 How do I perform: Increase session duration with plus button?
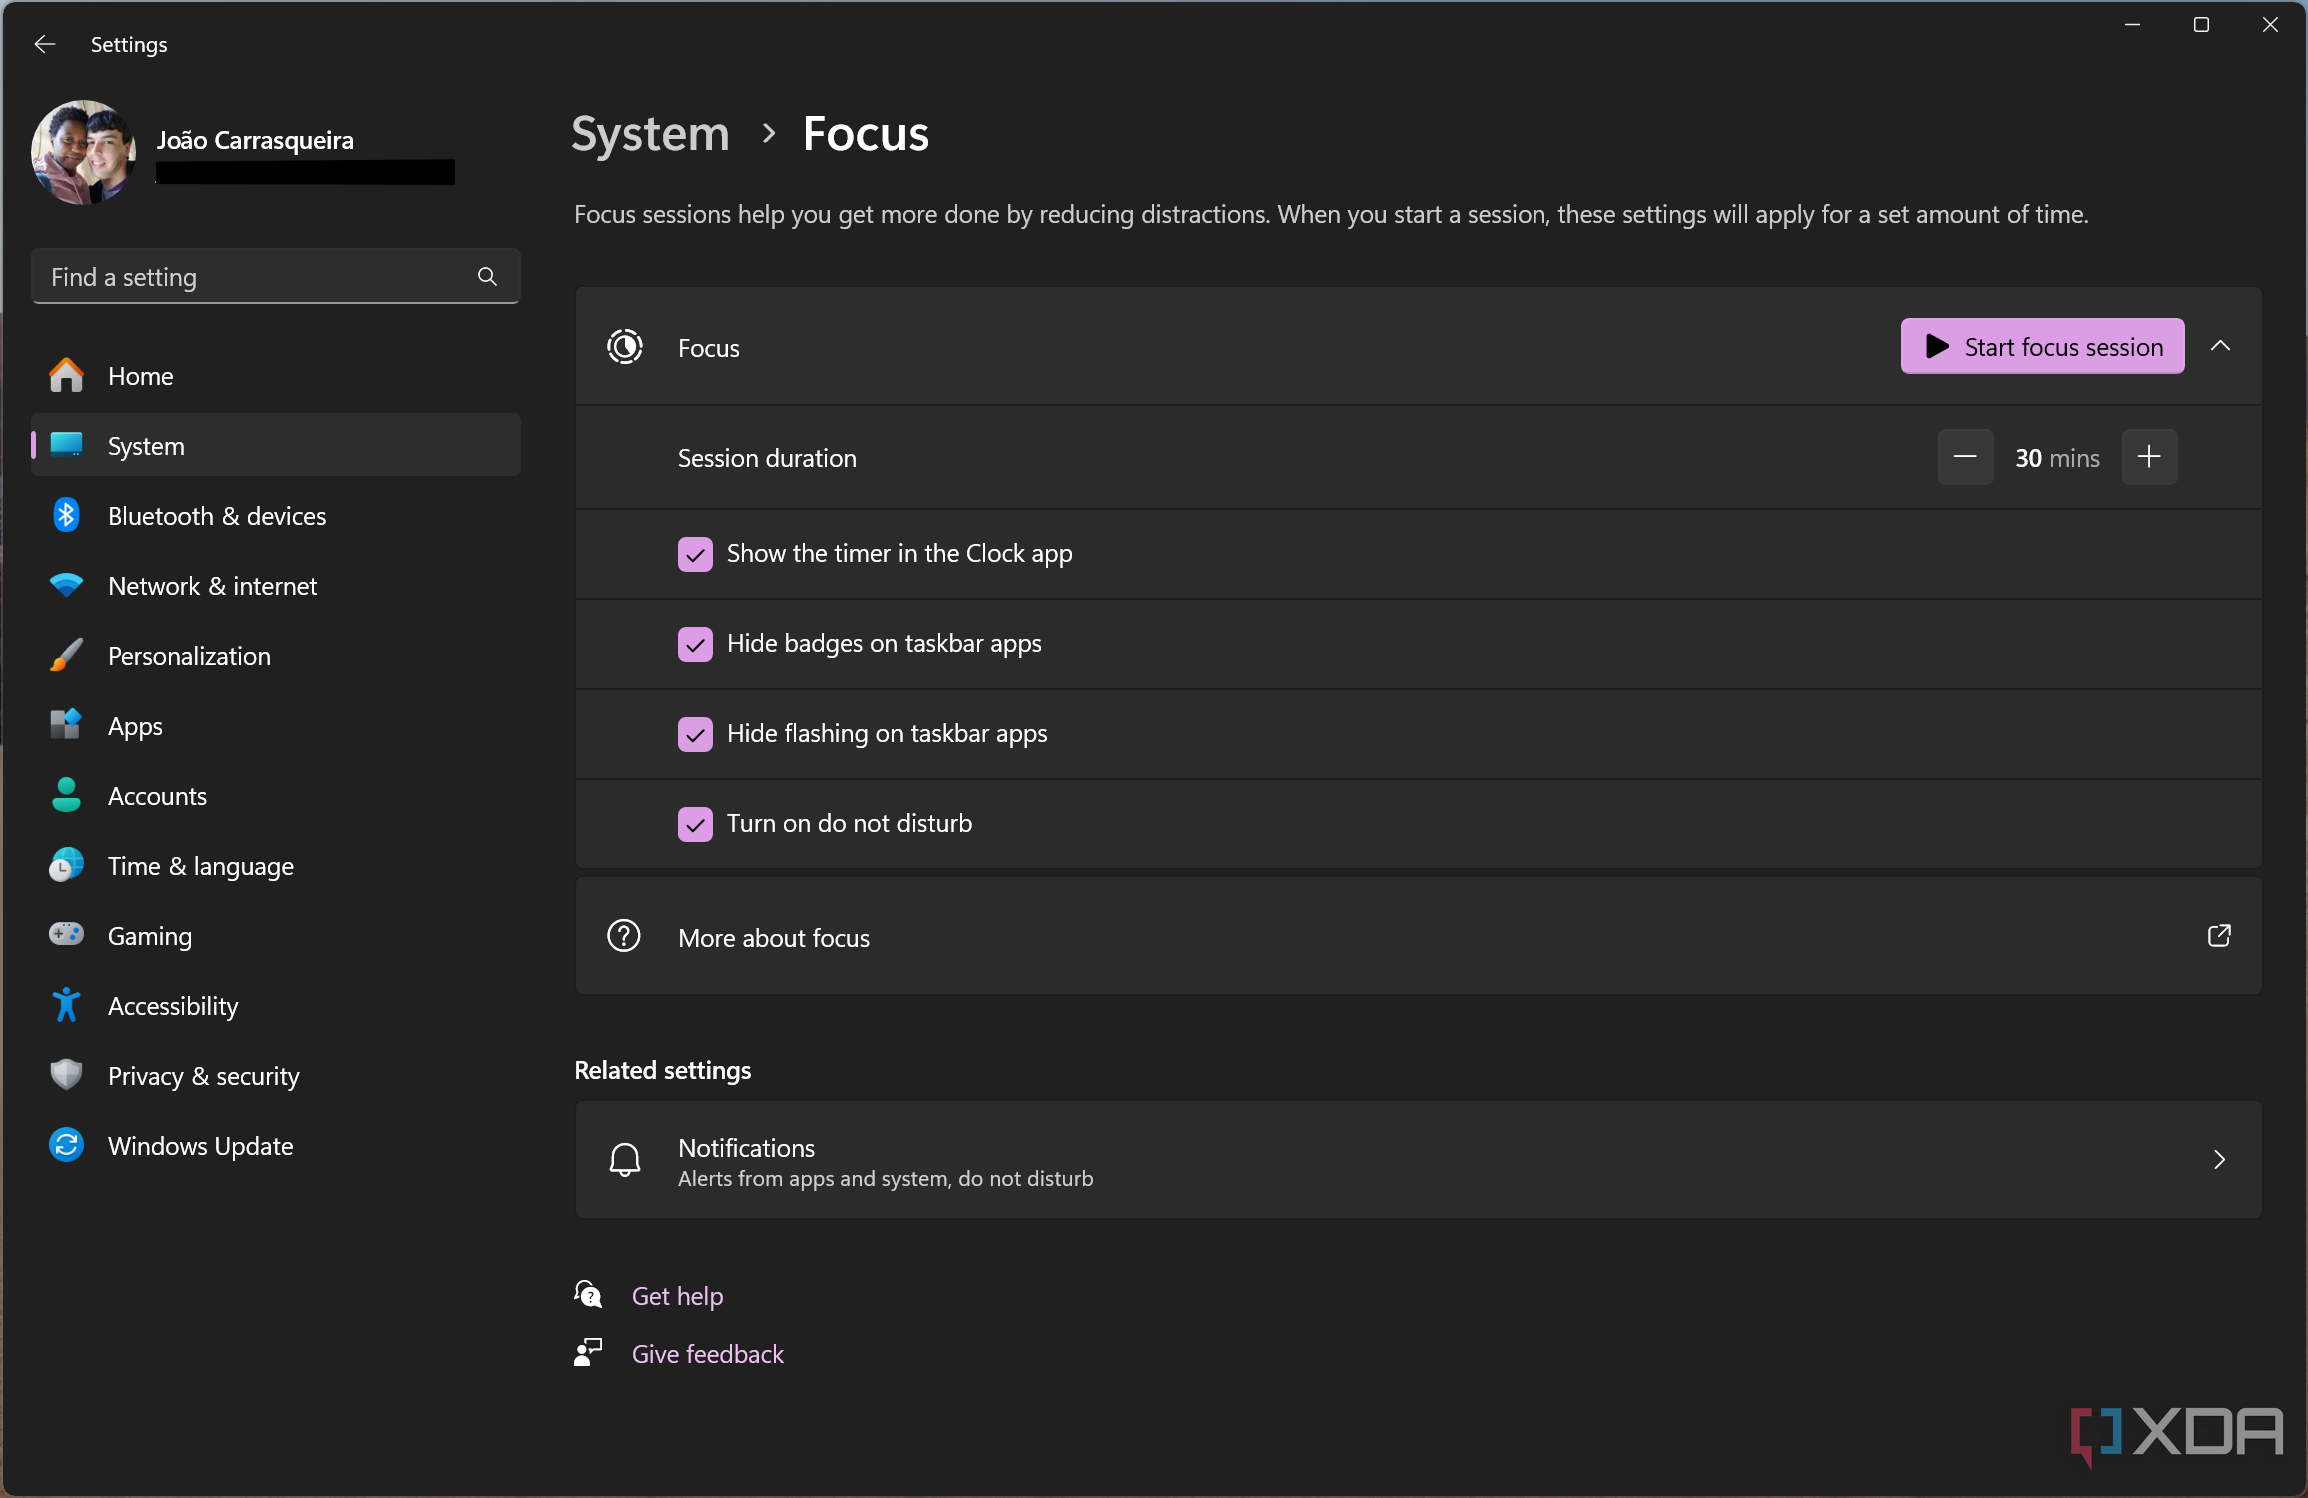coord(2150,456)
